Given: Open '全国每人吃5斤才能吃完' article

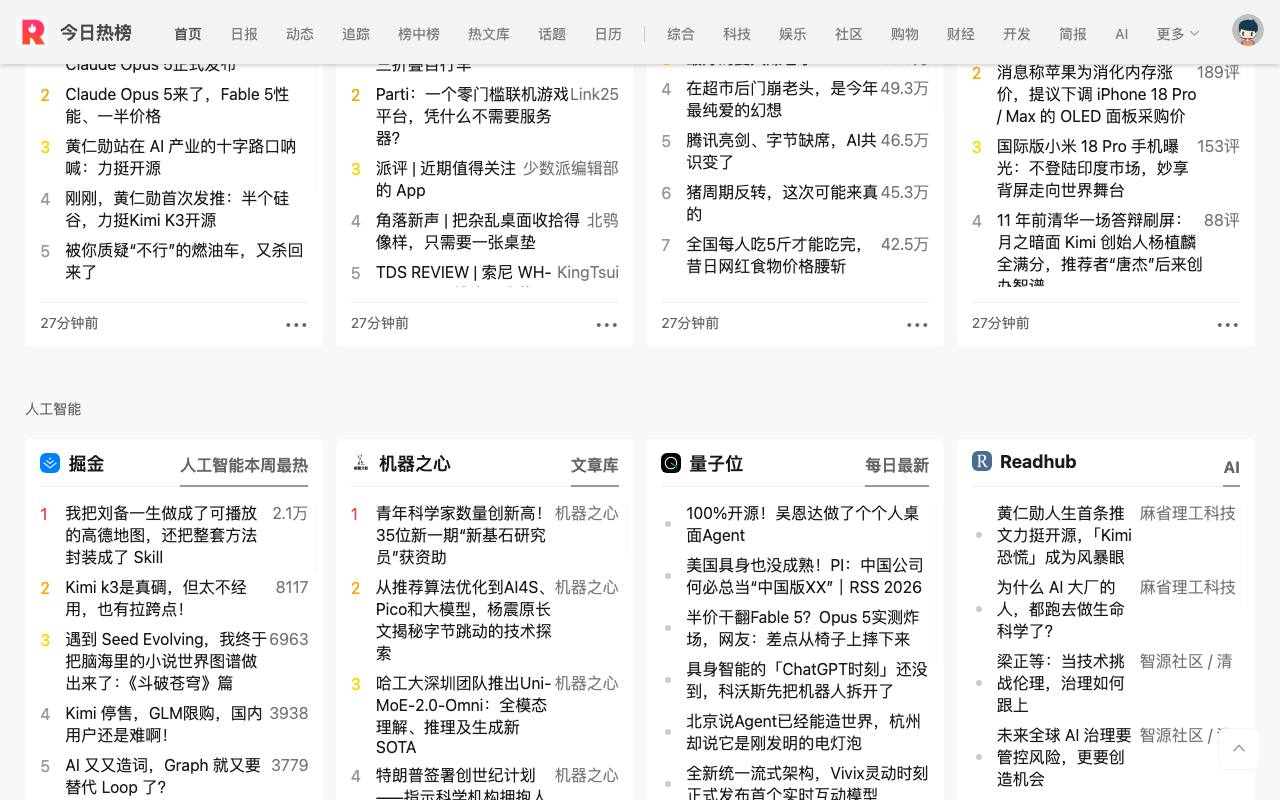Looking at the screenshot, I should click(774, 255).
